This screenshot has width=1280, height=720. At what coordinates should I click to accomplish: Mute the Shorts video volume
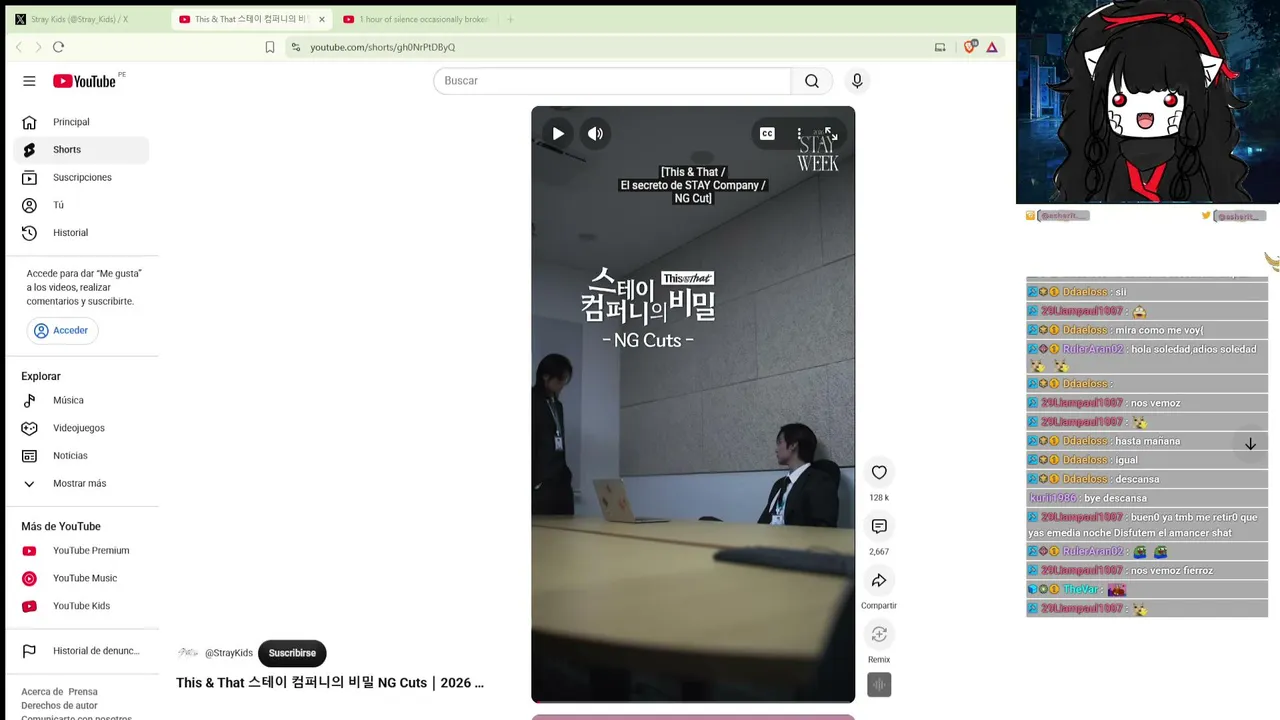pos(595,134)
